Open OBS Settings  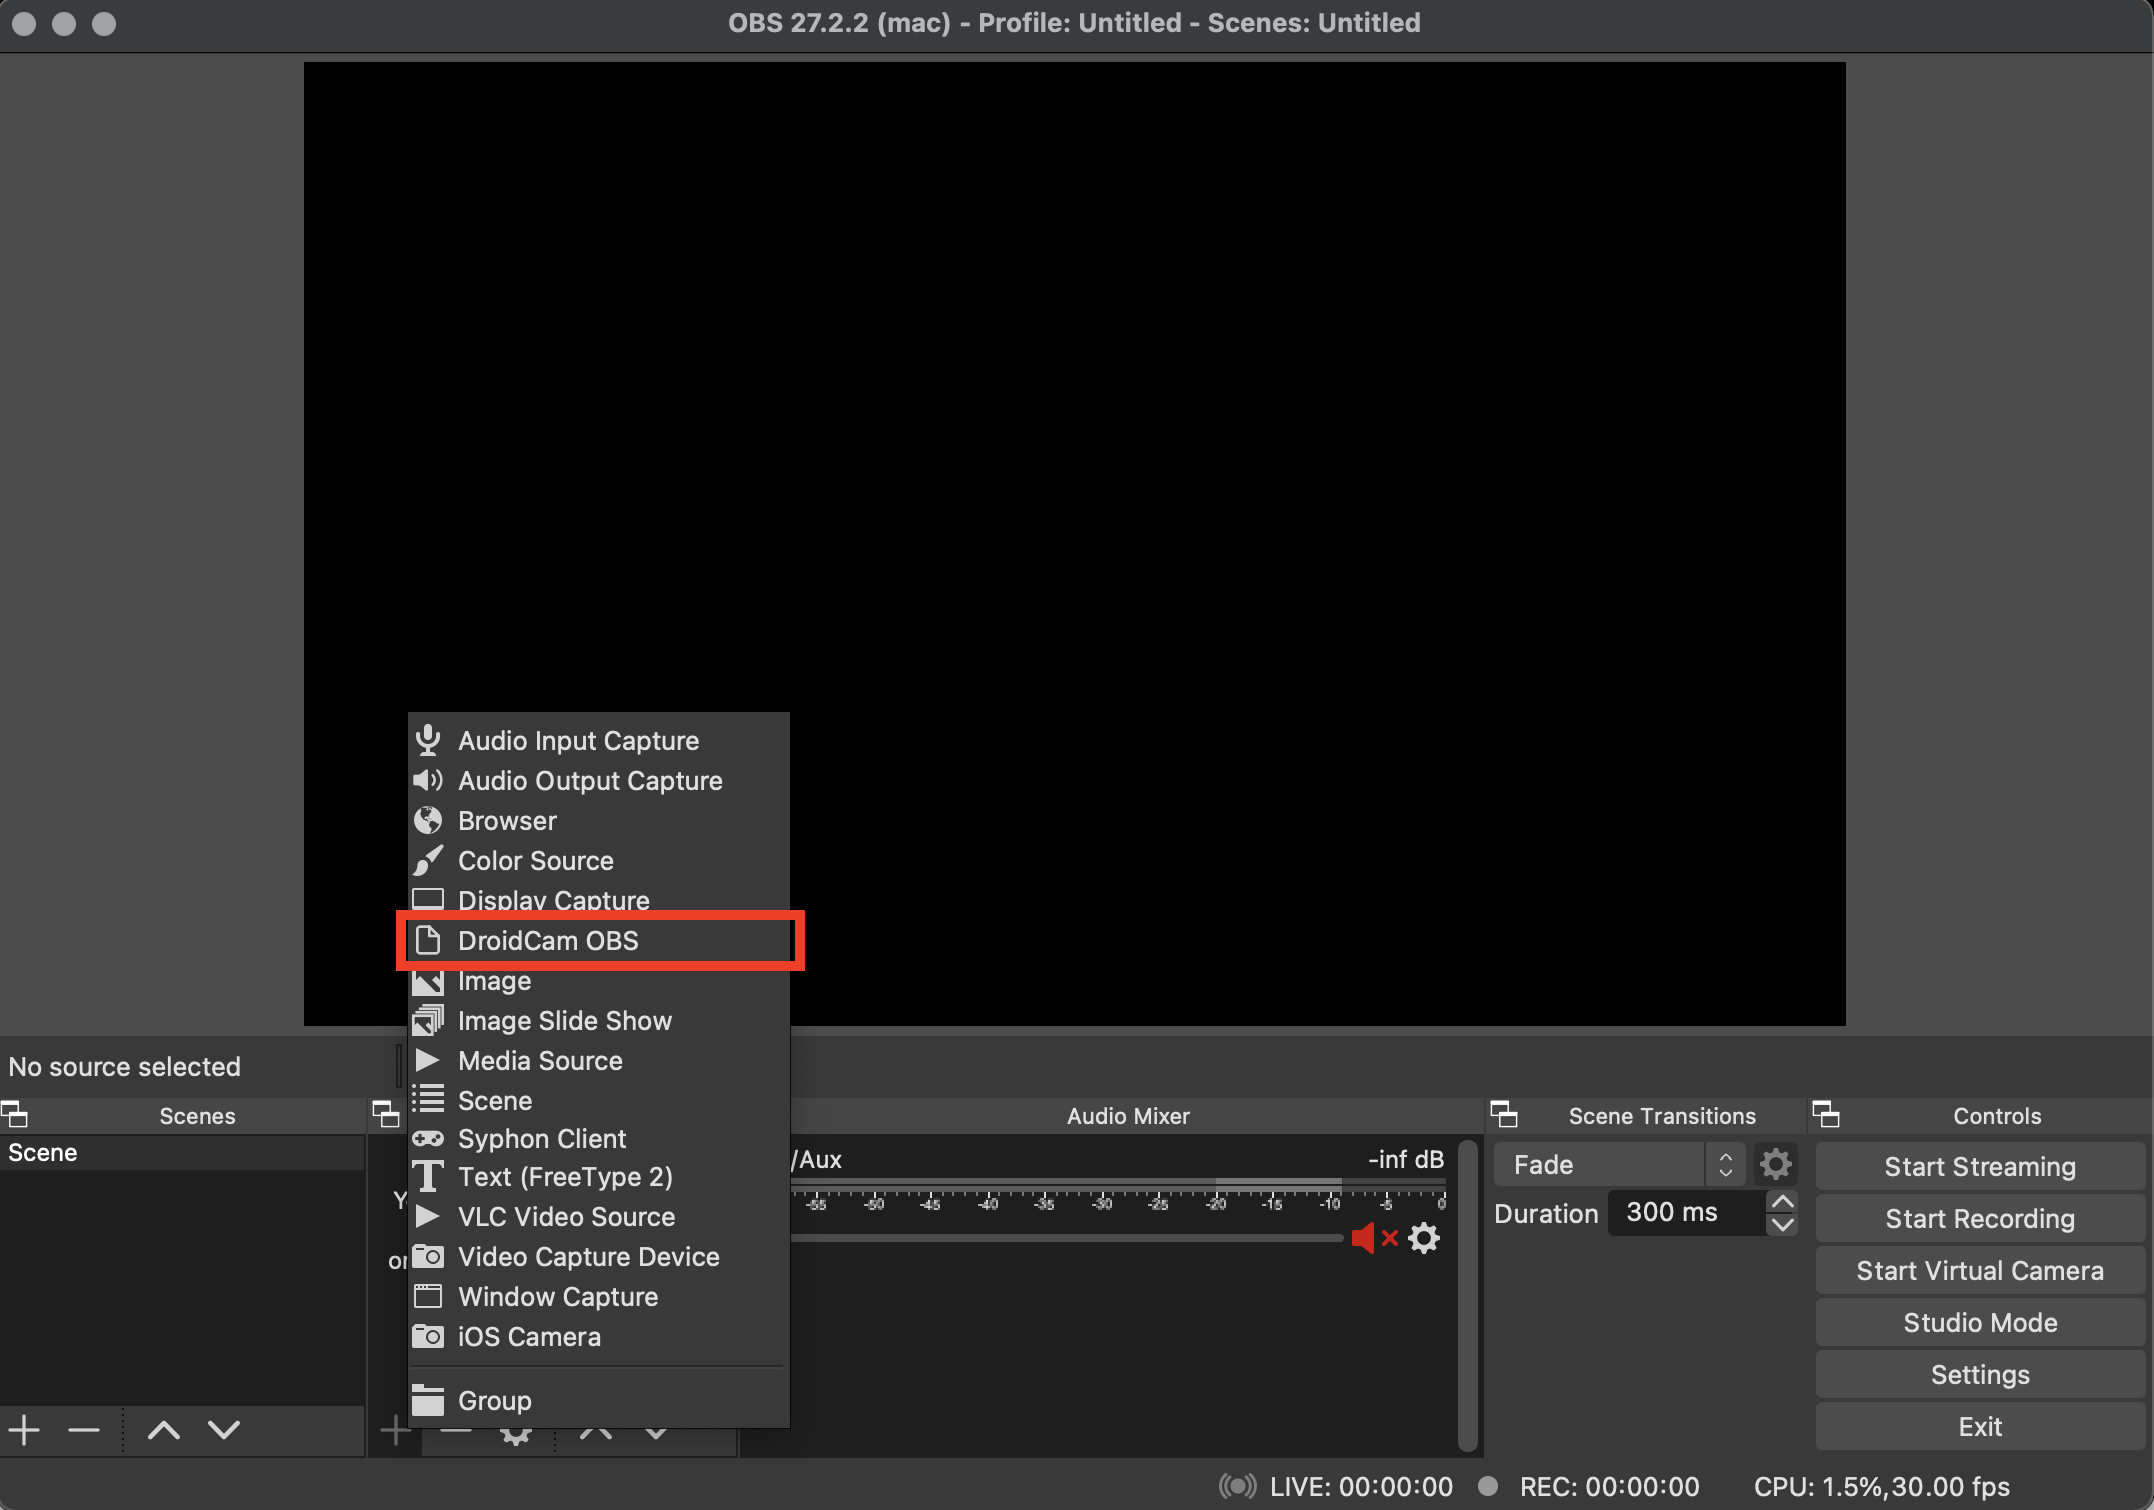point(1979,1374)
